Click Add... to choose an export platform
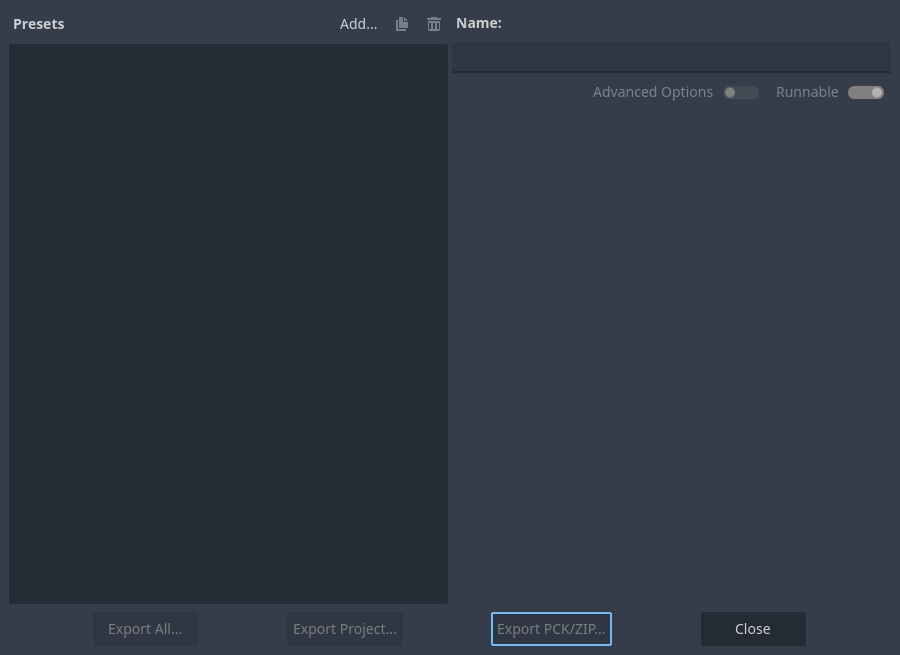This screenshot has width=900, height=655. tap(358, 23)
